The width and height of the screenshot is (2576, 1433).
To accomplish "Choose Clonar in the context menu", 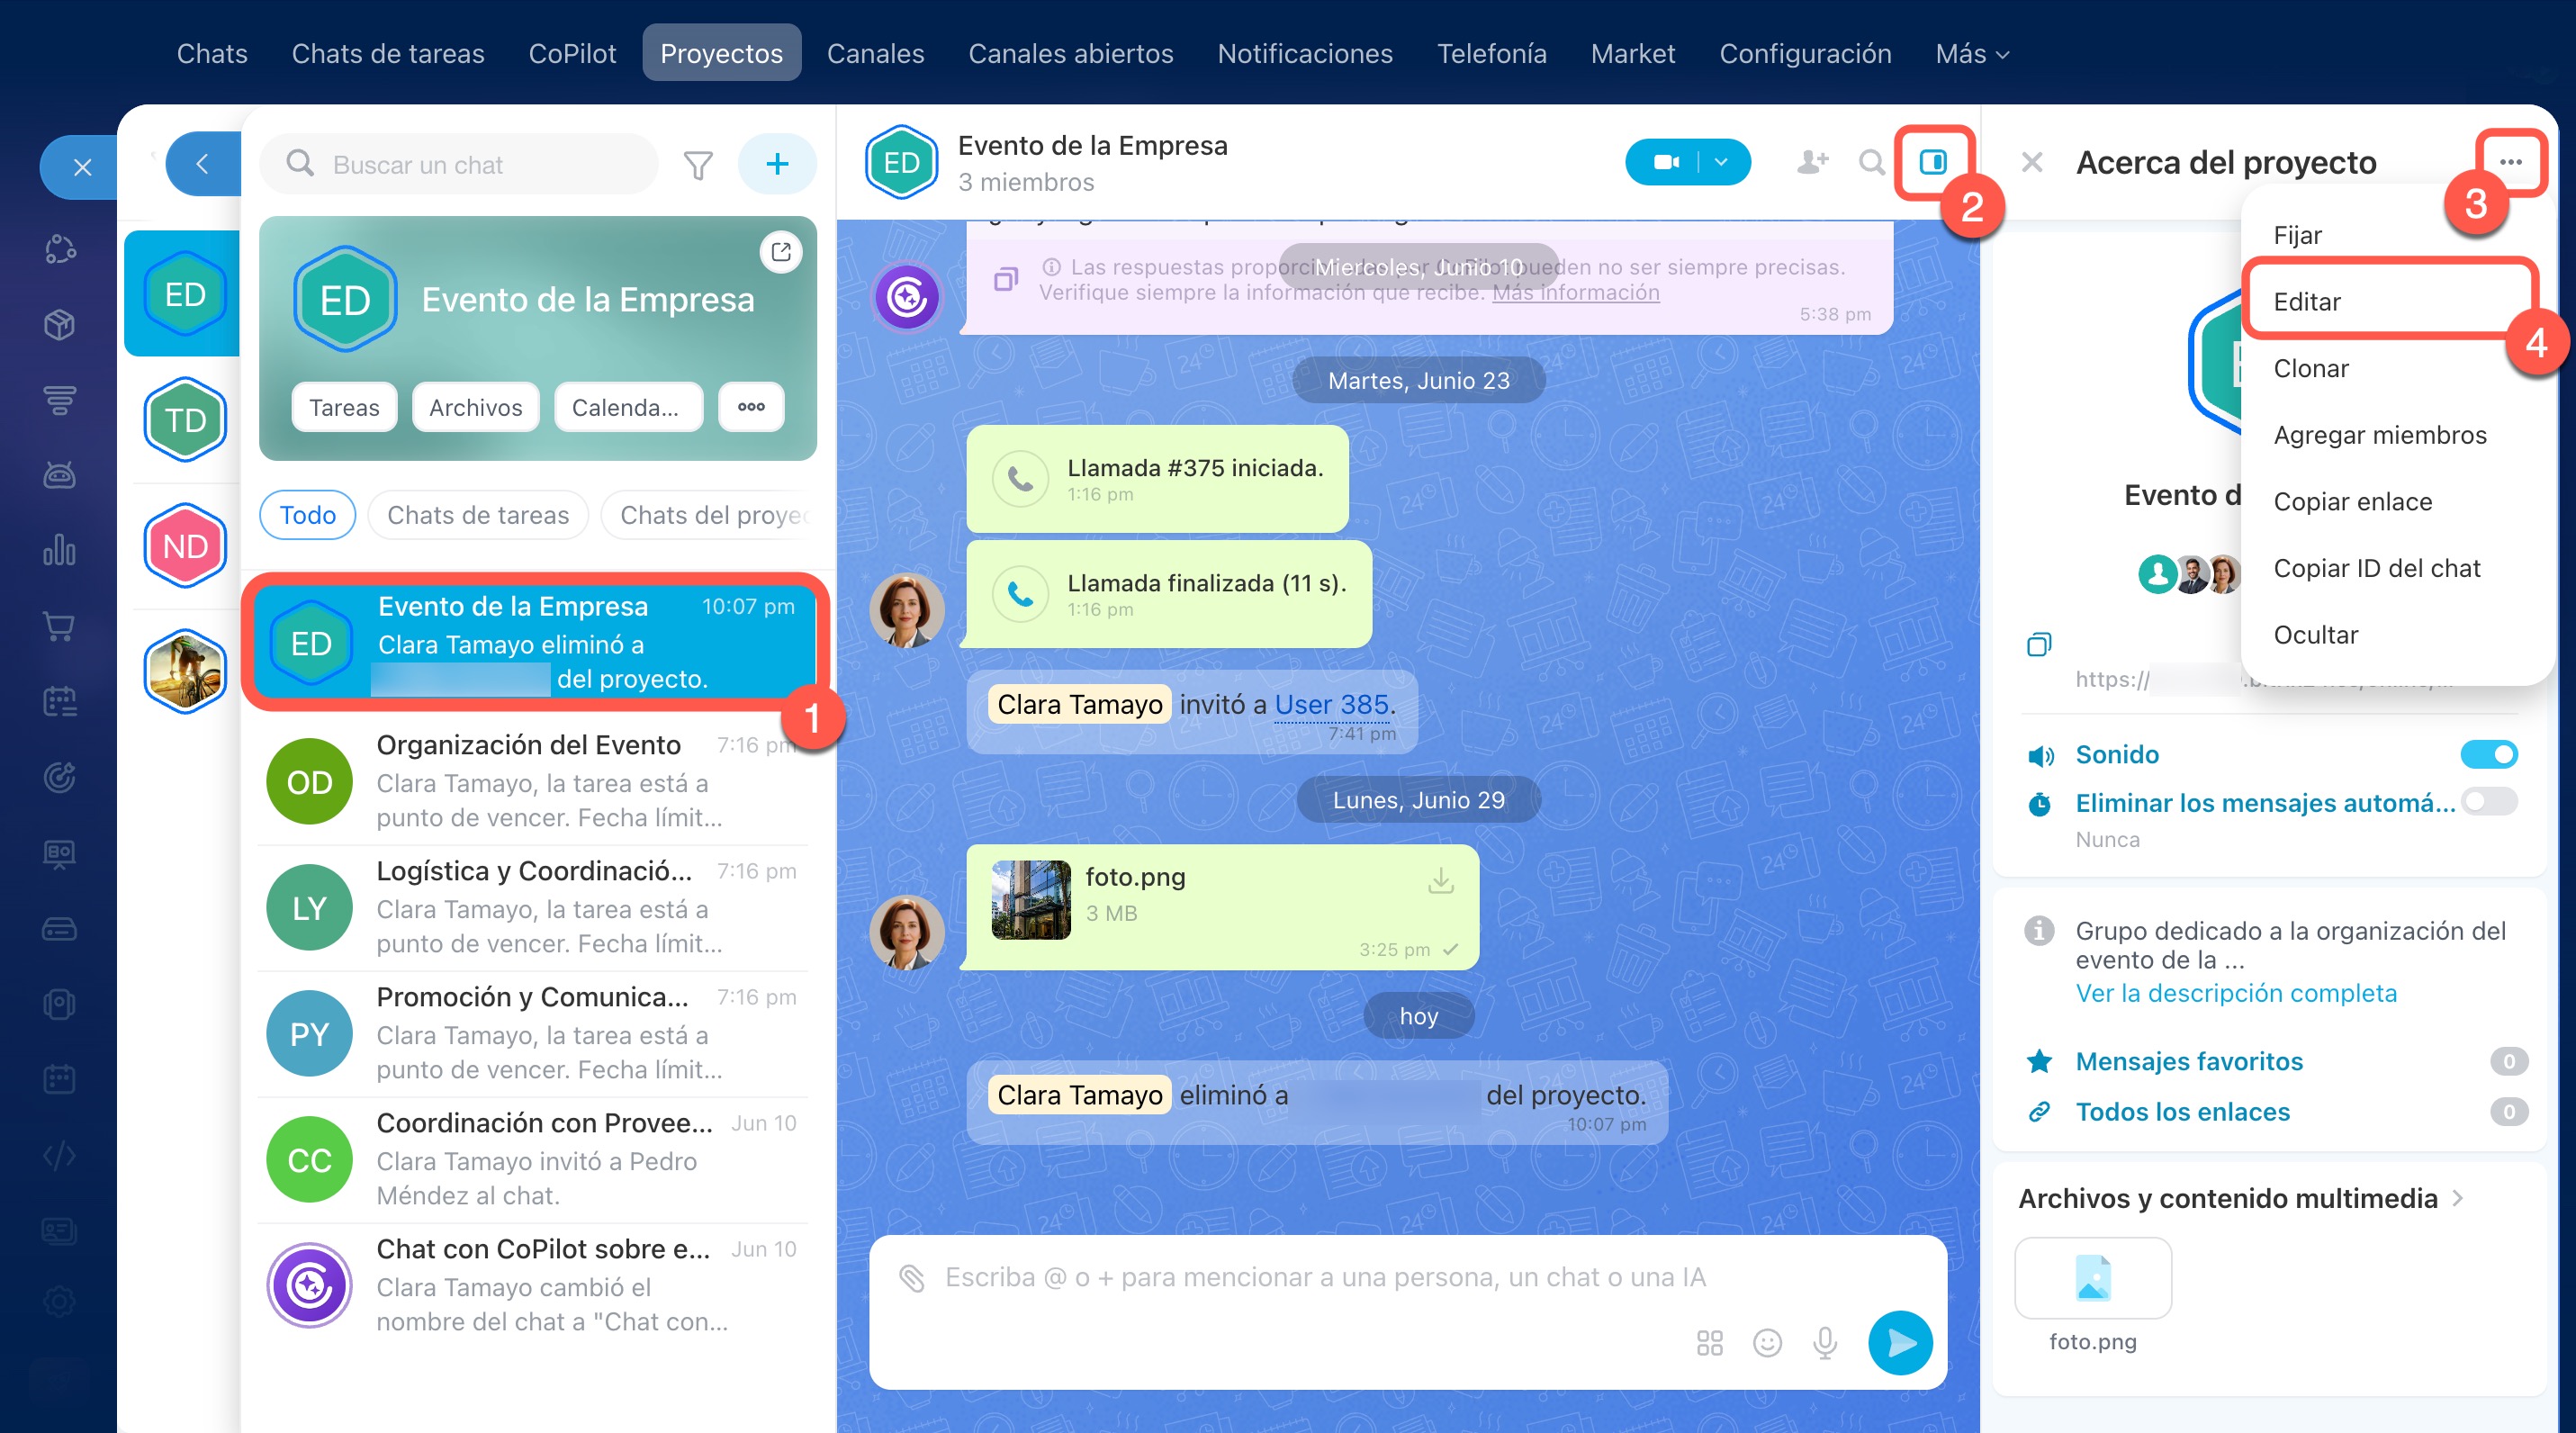I will coord(2397,368).
